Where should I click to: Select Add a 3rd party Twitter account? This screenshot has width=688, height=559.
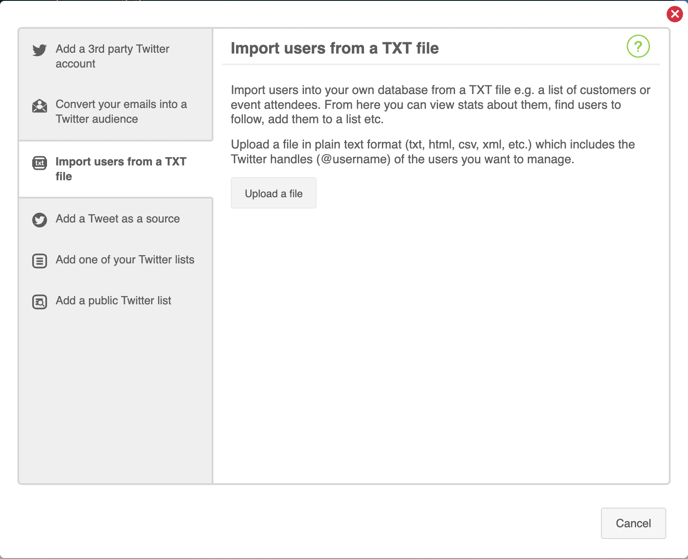[x=116, y=56]
